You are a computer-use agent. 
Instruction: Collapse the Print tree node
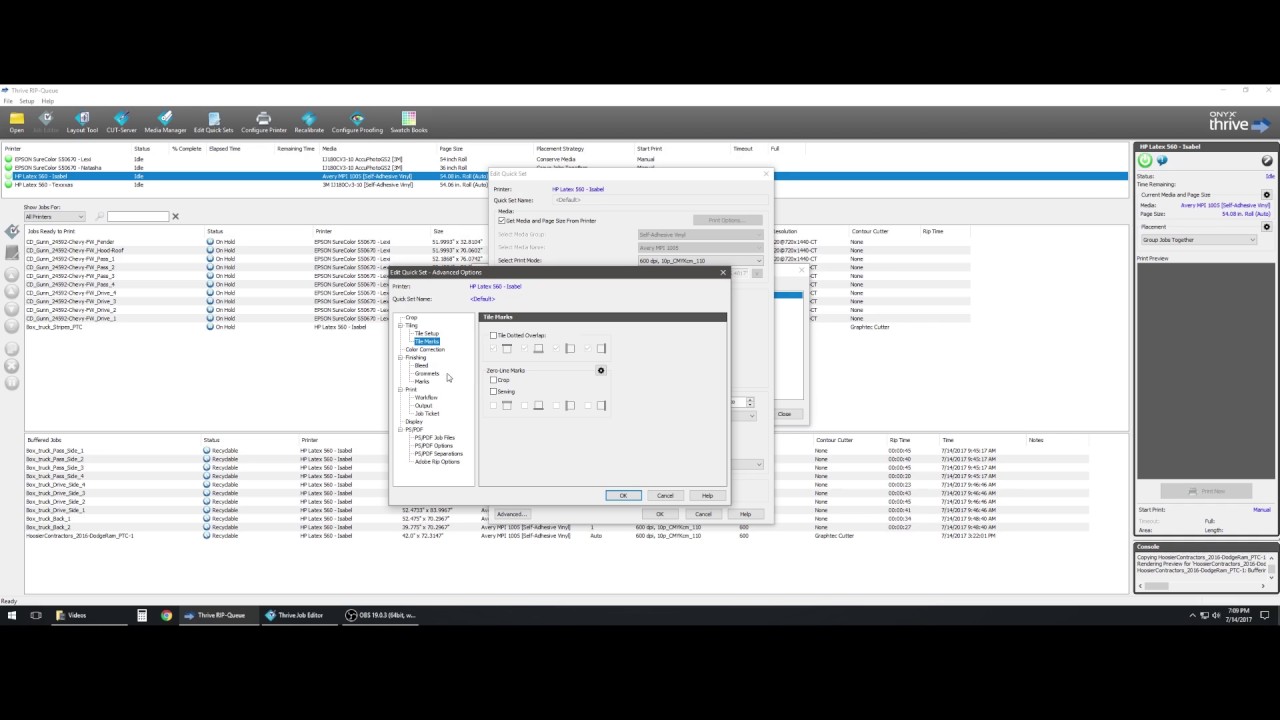[400, 390]
